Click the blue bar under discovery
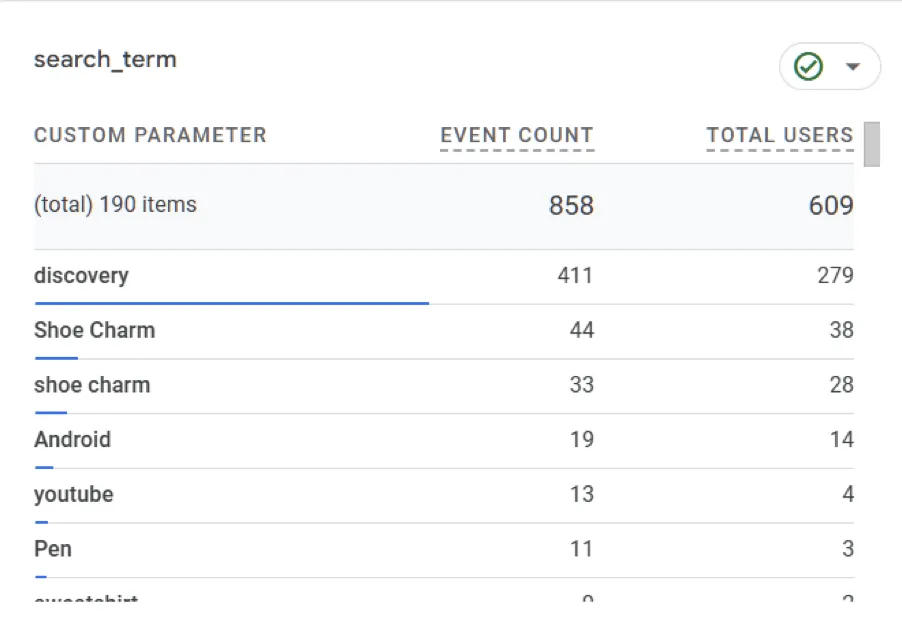902x644 pixels. click(x=231, y=302)
